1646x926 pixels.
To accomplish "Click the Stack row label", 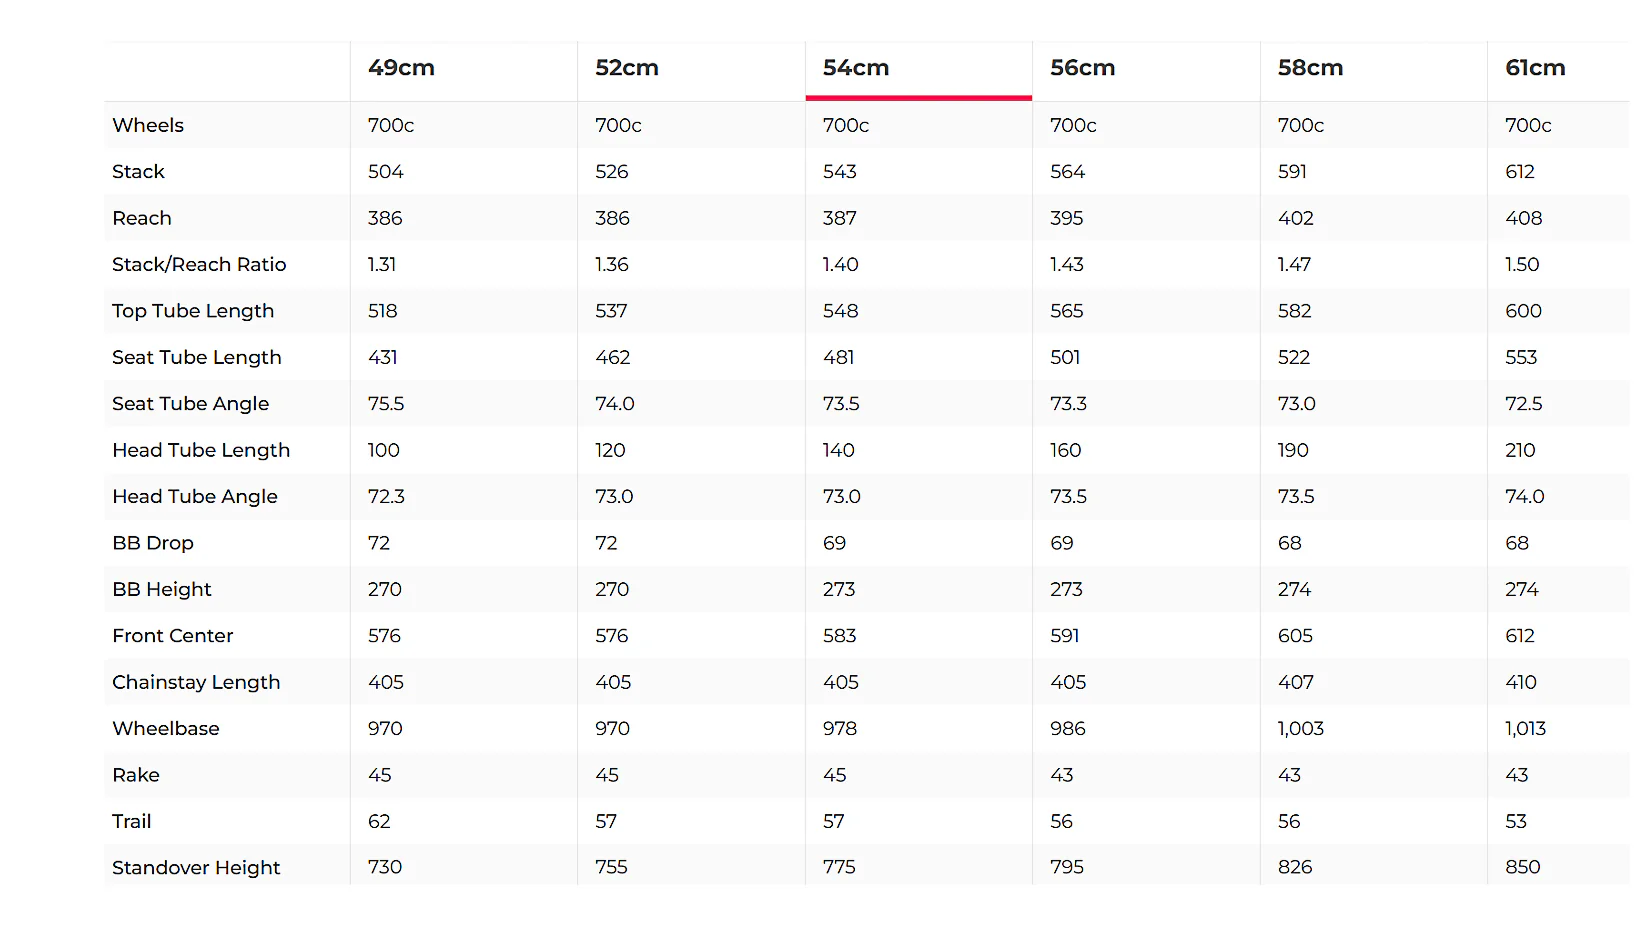I will [138, 172].
